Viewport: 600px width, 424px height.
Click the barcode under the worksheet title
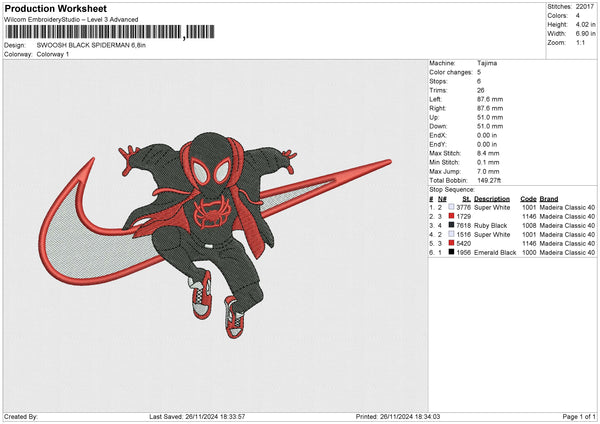[109, 32]
